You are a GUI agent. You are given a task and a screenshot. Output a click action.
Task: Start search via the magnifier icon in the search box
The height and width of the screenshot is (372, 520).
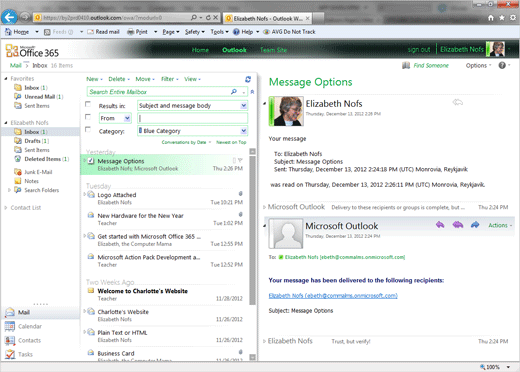tap(234, 92)
